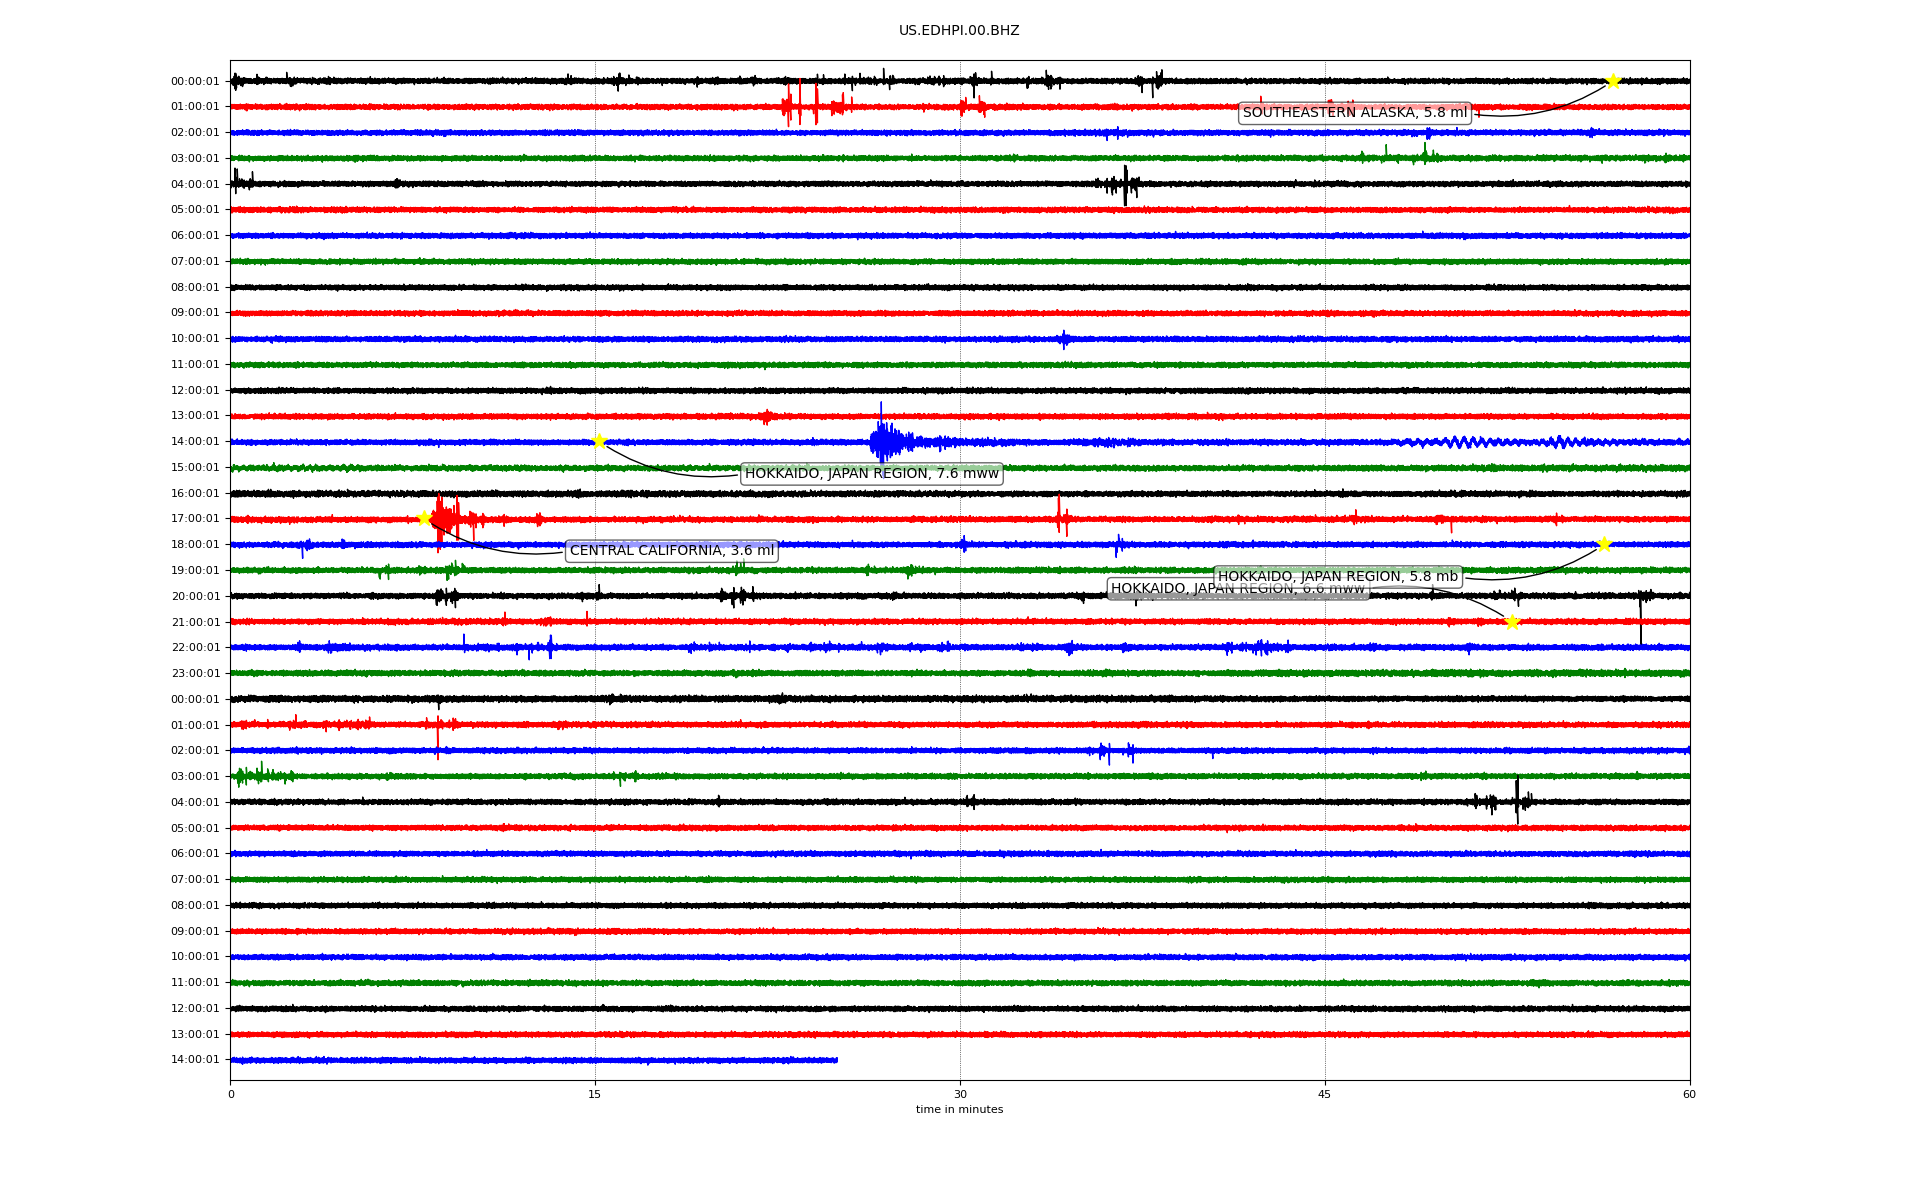Click the 12:00:01 label on the first day
Screen dimensions: 1920x1200
[x=195, y=390]
